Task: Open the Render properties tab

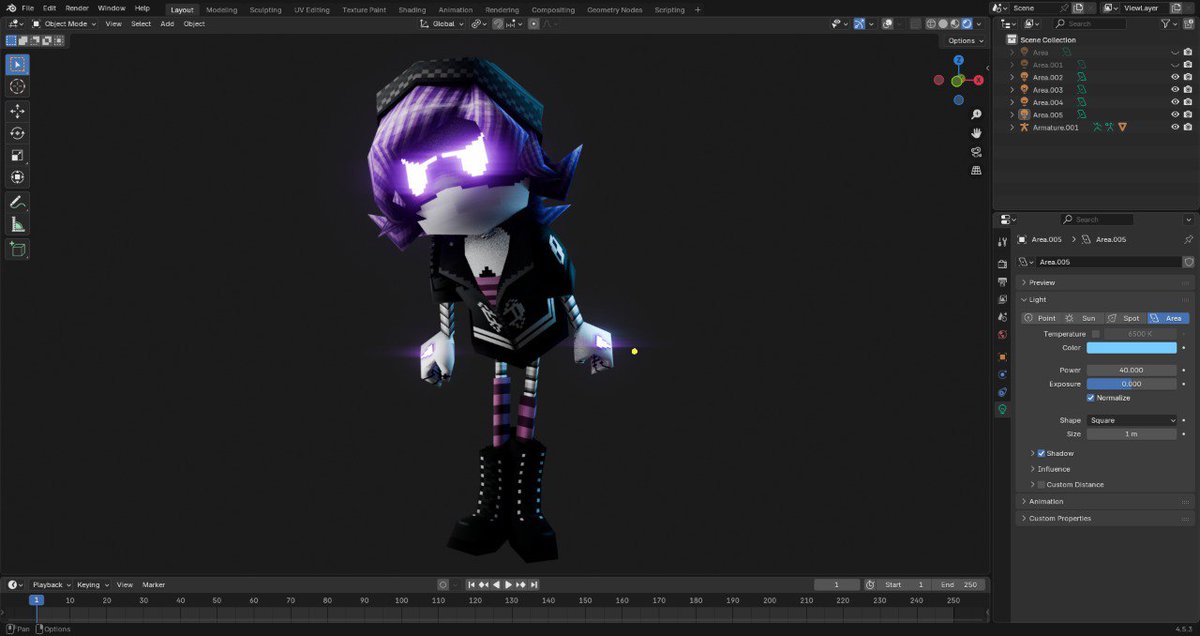Action: coord(1002,264)
